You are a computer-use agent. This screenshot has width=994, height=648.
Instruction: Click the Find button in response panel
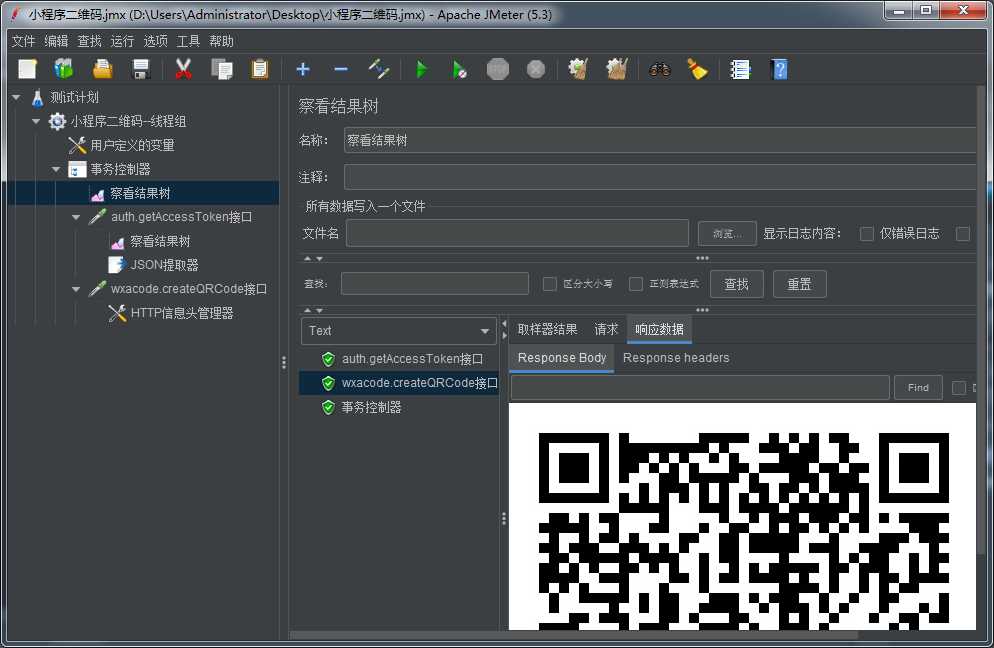[918, 387]
